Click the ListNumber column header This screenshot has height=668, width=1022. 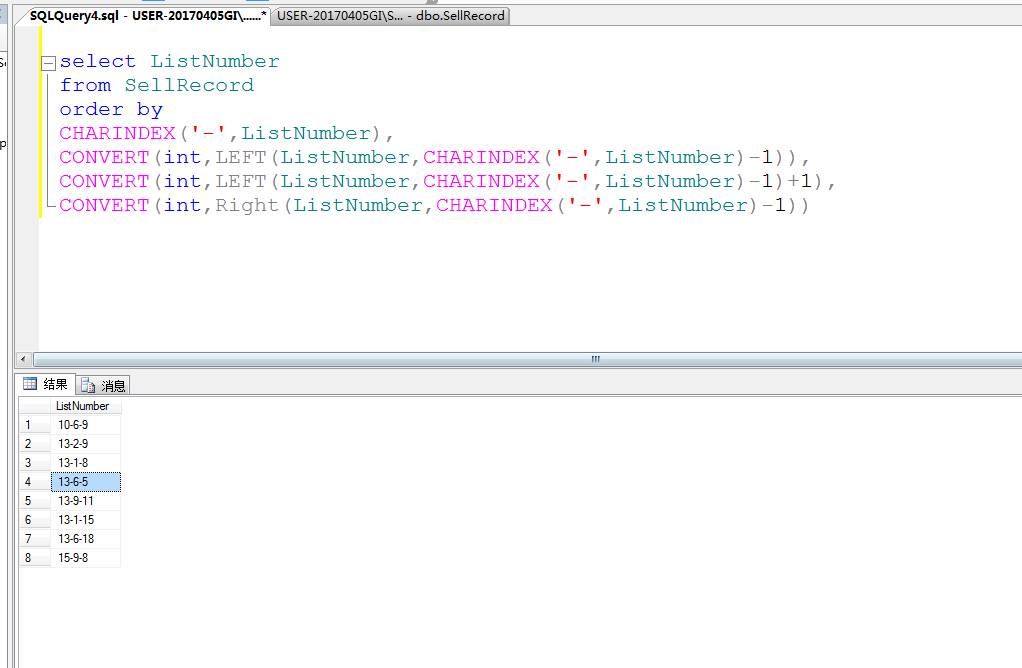pyautogui.click(x=85, y=406)
